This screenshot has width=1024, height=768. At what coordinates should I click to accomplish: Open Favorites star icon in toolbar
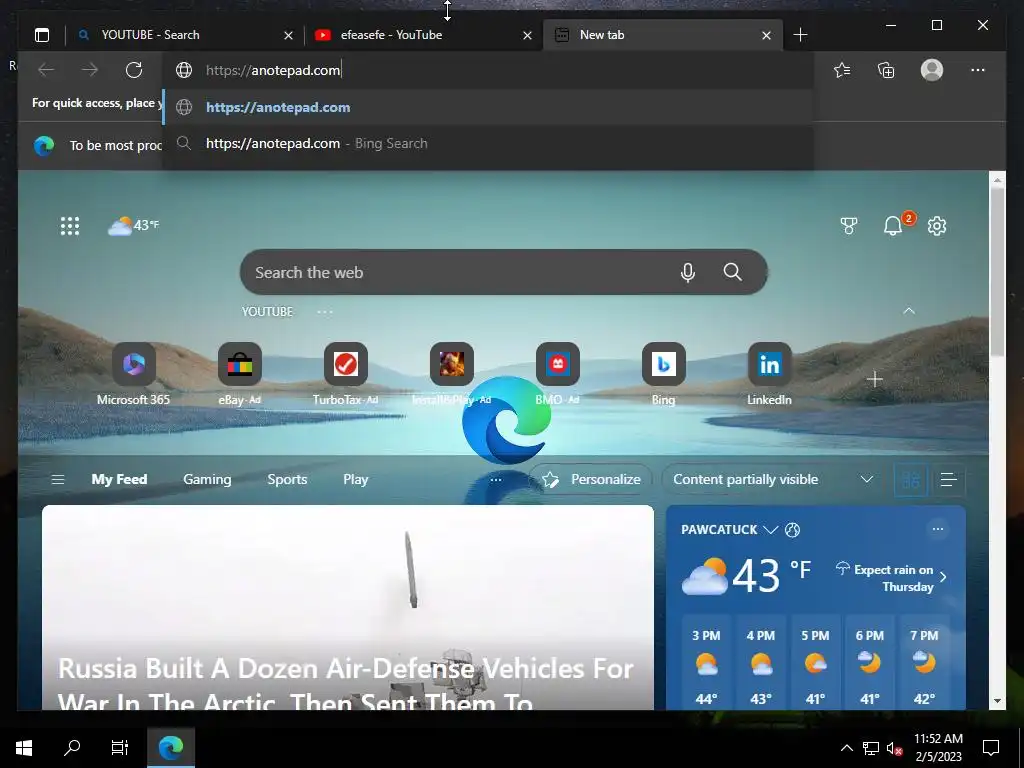click(x=842, y=70)
